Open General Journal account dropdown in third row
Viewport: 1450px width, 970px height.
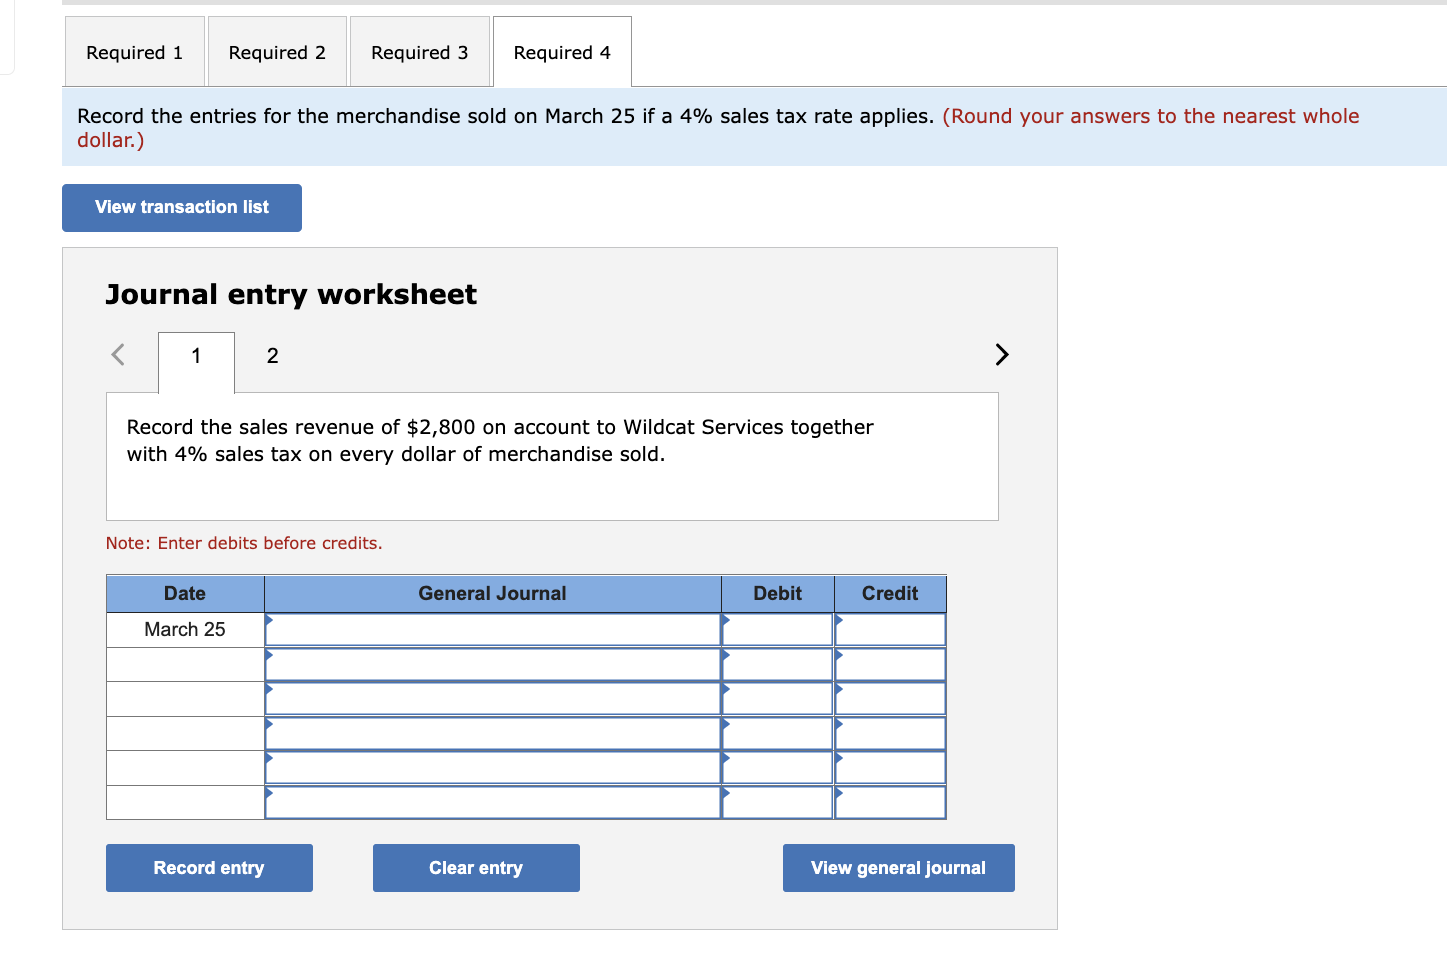493,699
